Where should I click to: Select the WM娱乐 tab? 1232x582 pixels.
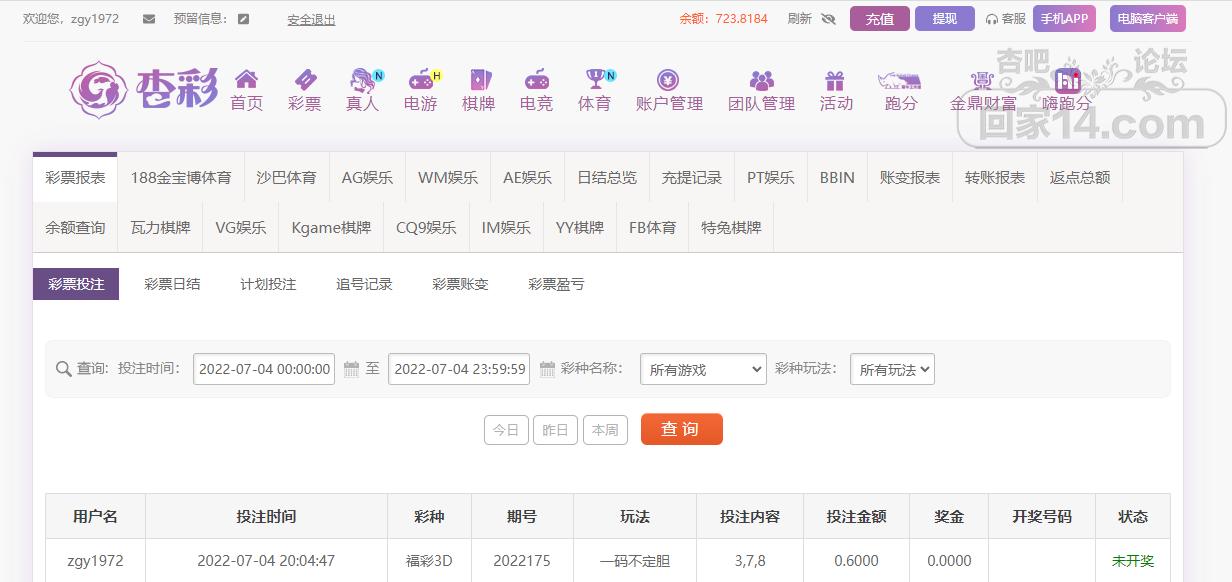click(448, 178)
